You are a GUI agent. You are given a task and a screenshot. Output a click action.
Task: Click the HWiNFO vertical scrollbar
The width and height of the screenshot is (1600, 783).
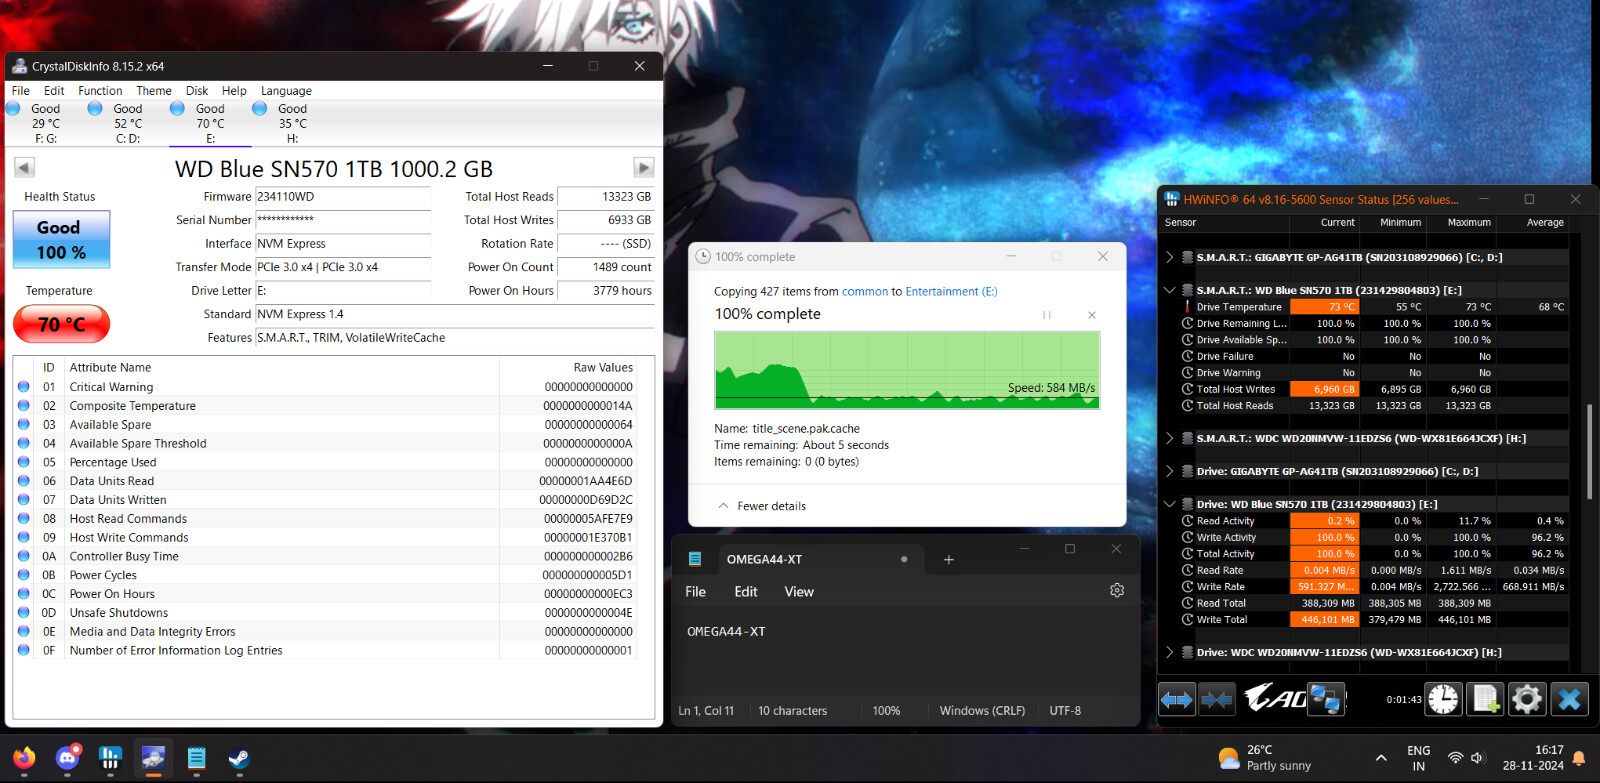pos(1588,452)
